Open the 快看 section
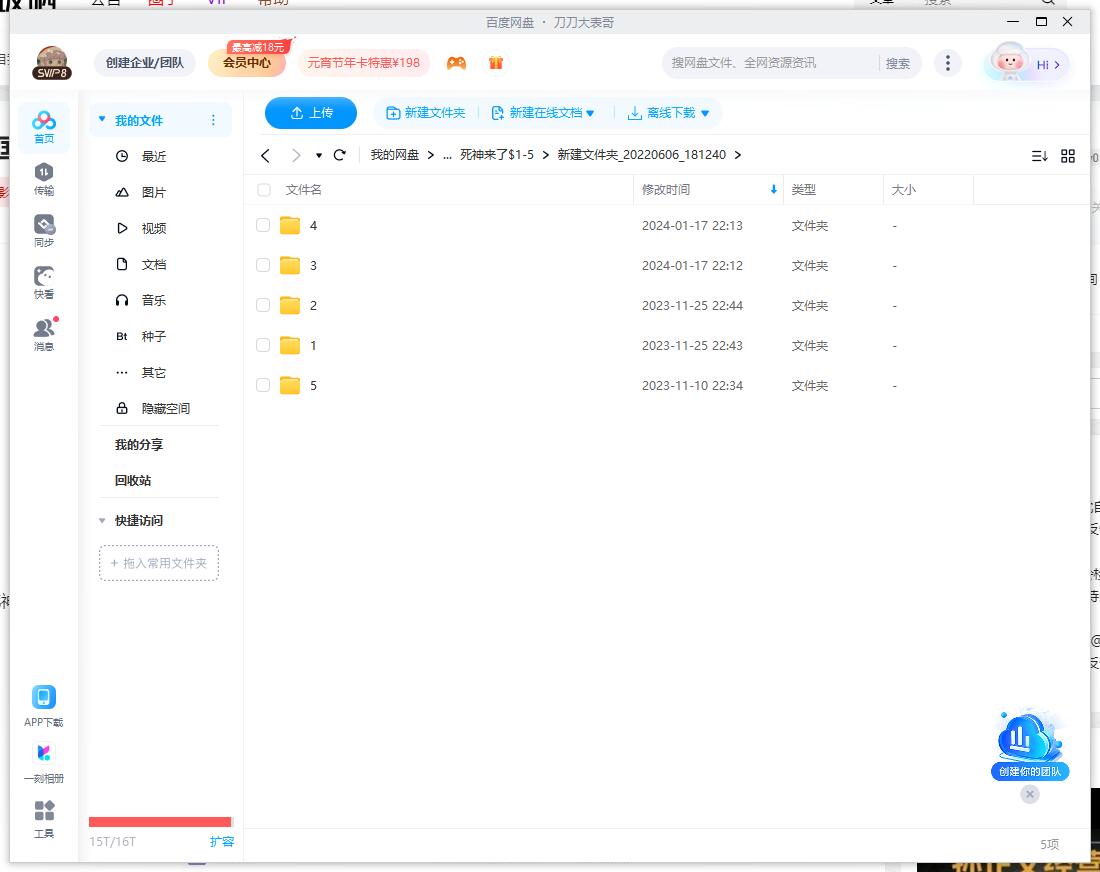1100x872 pixels. point(43,283)
